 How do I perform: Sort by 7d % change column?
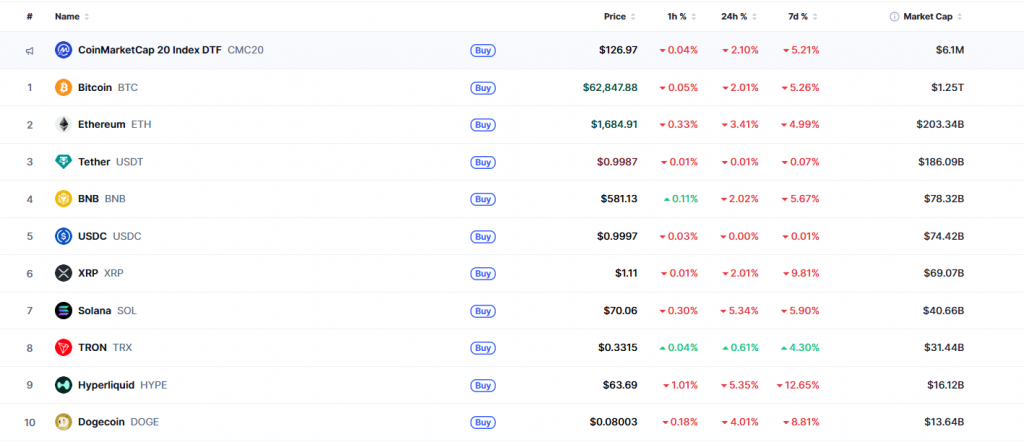click(x=803, y=16)
